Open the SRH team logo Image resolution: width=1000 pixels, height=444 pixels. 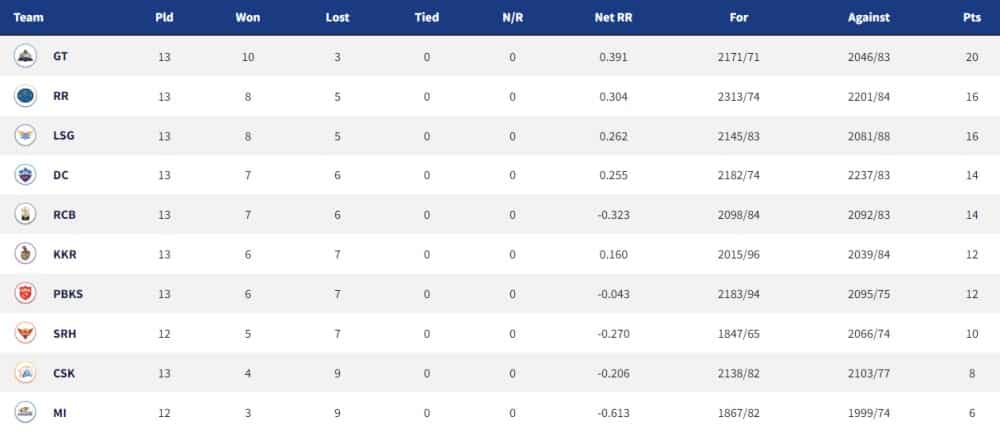(x=26, y=333)
